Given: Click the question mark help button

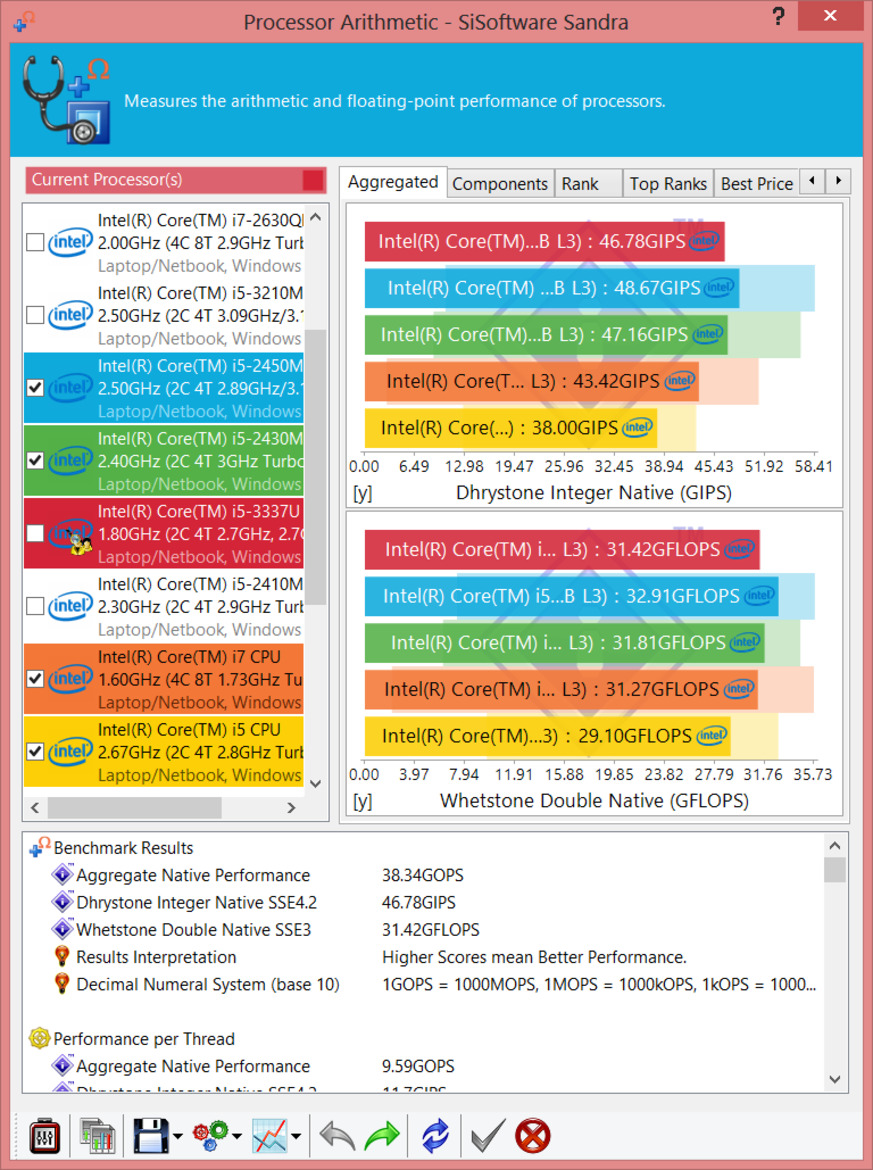Looking at the screenshot, I should 778,16.
